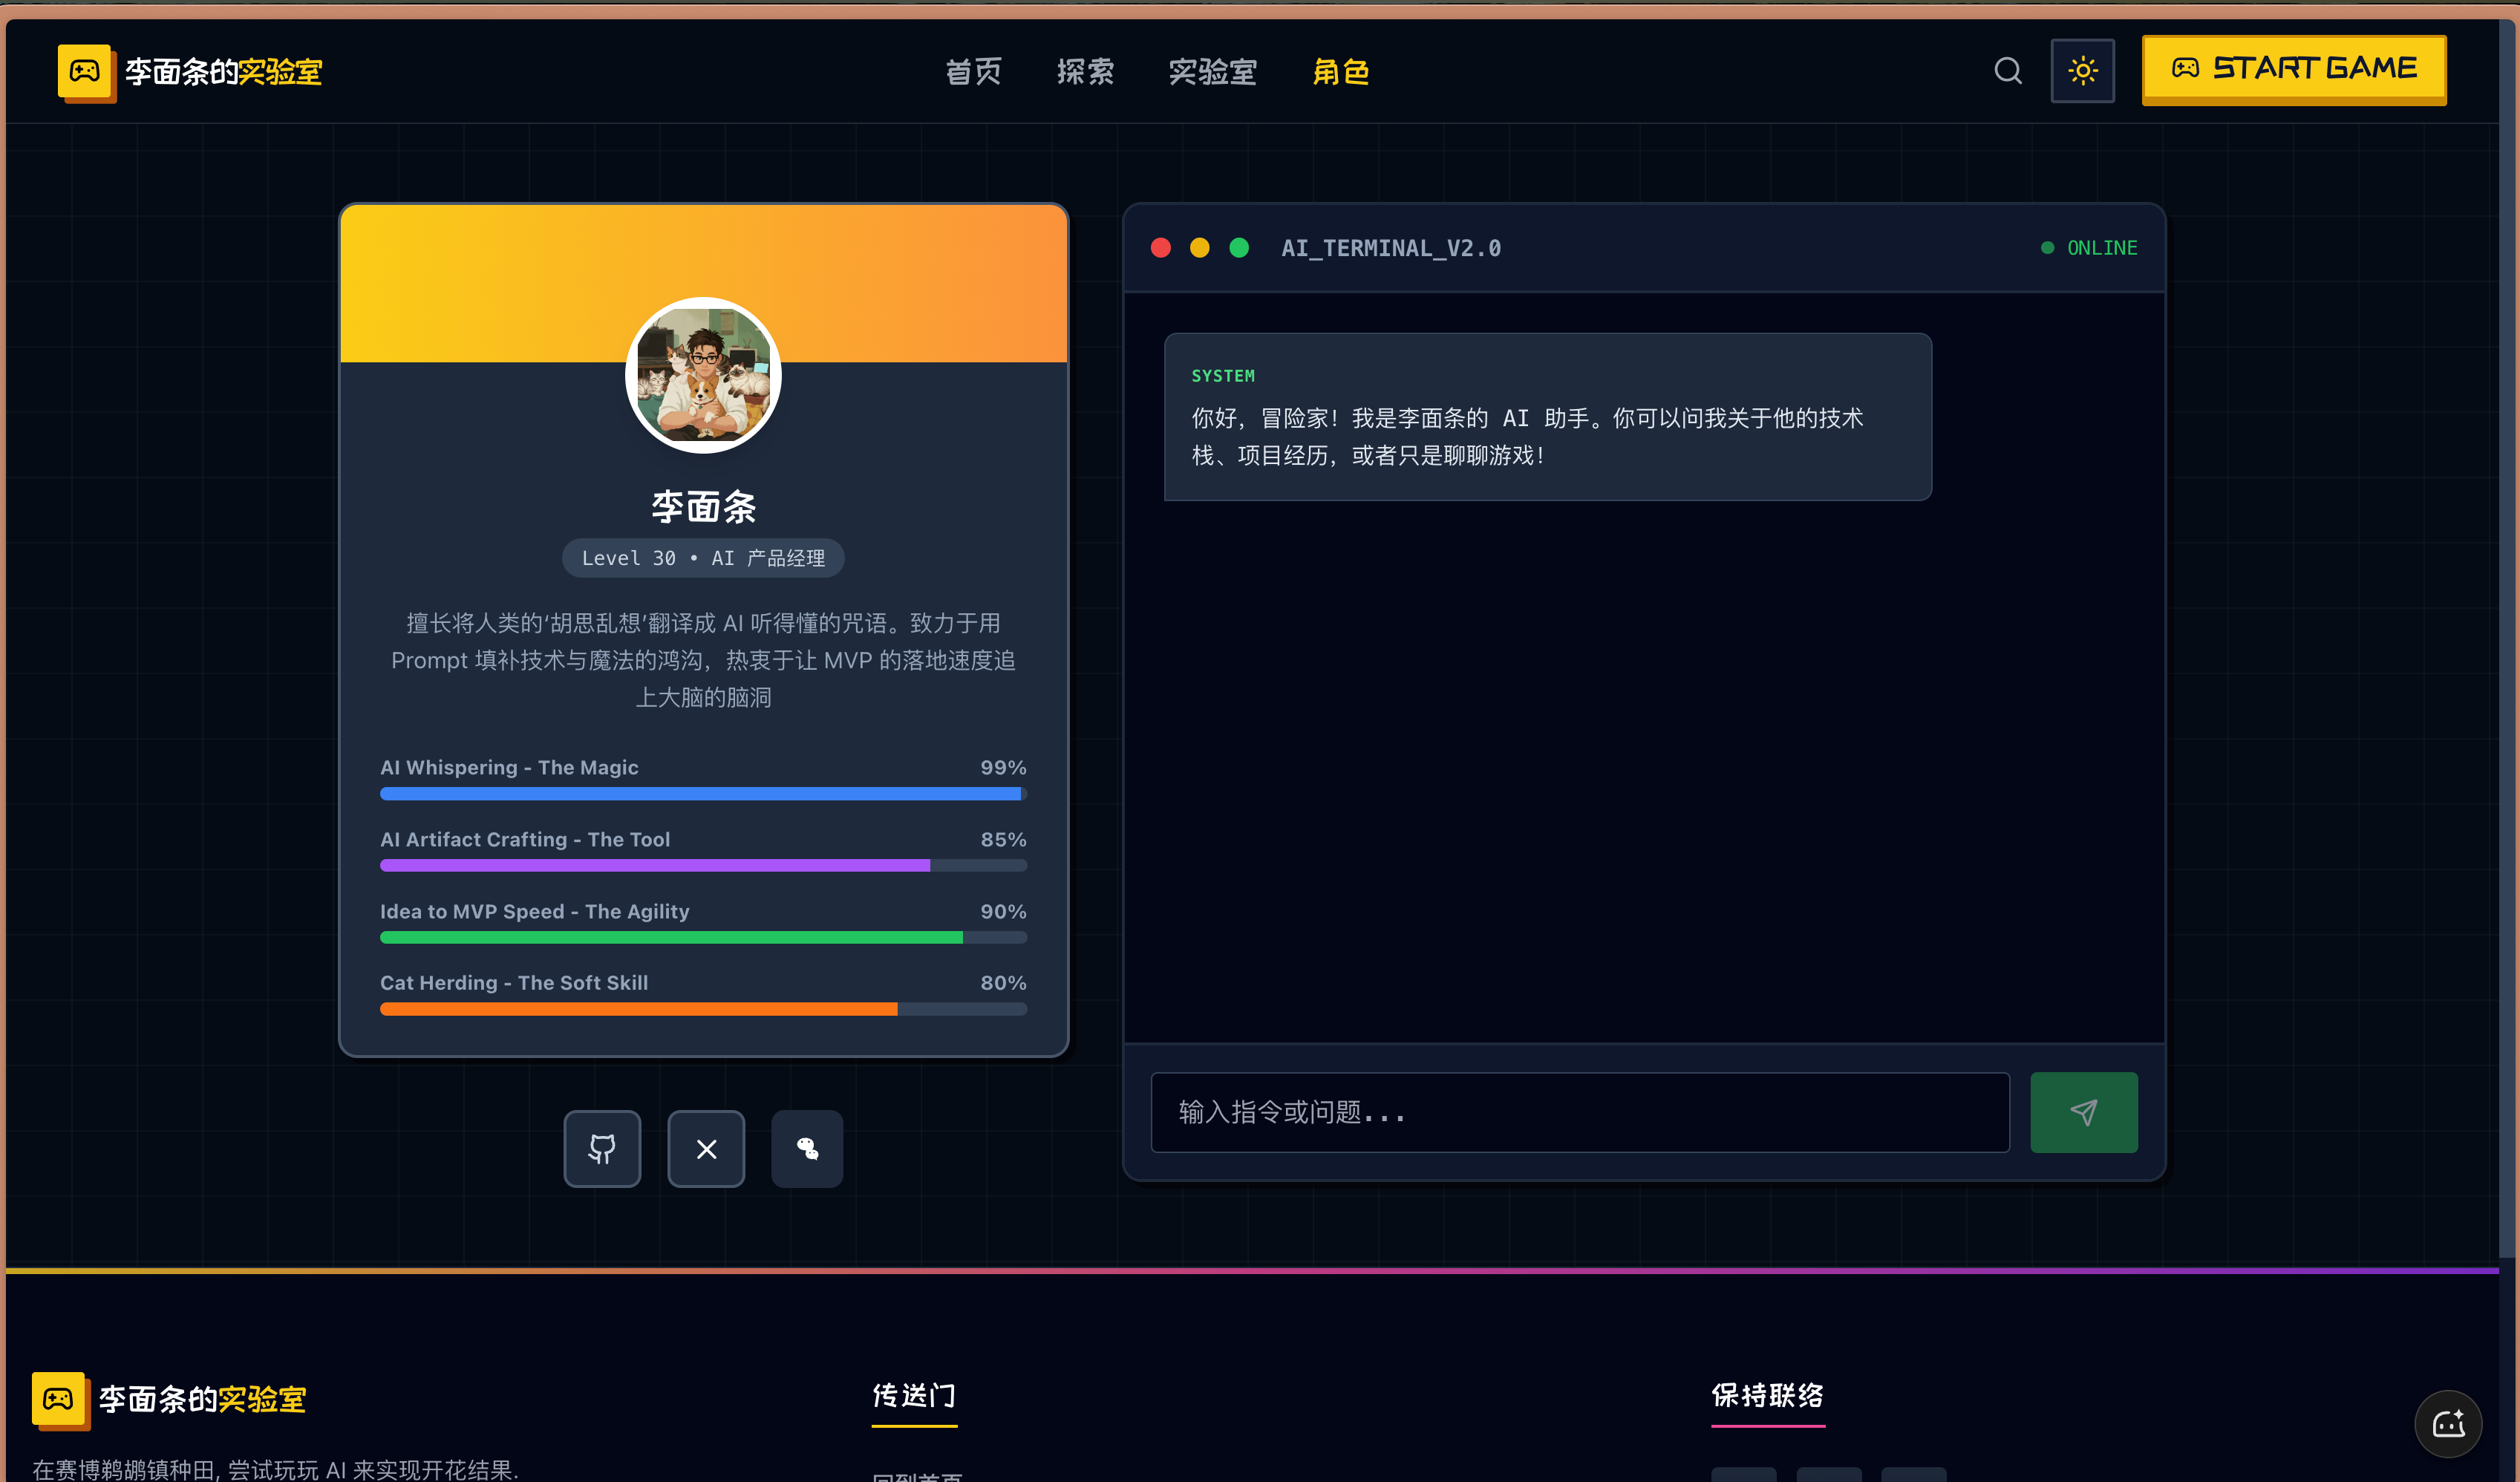Open the 探索 nav item
Image resolution: width=2520 pixels, height=1482 pixels.
pos(1085,72)
